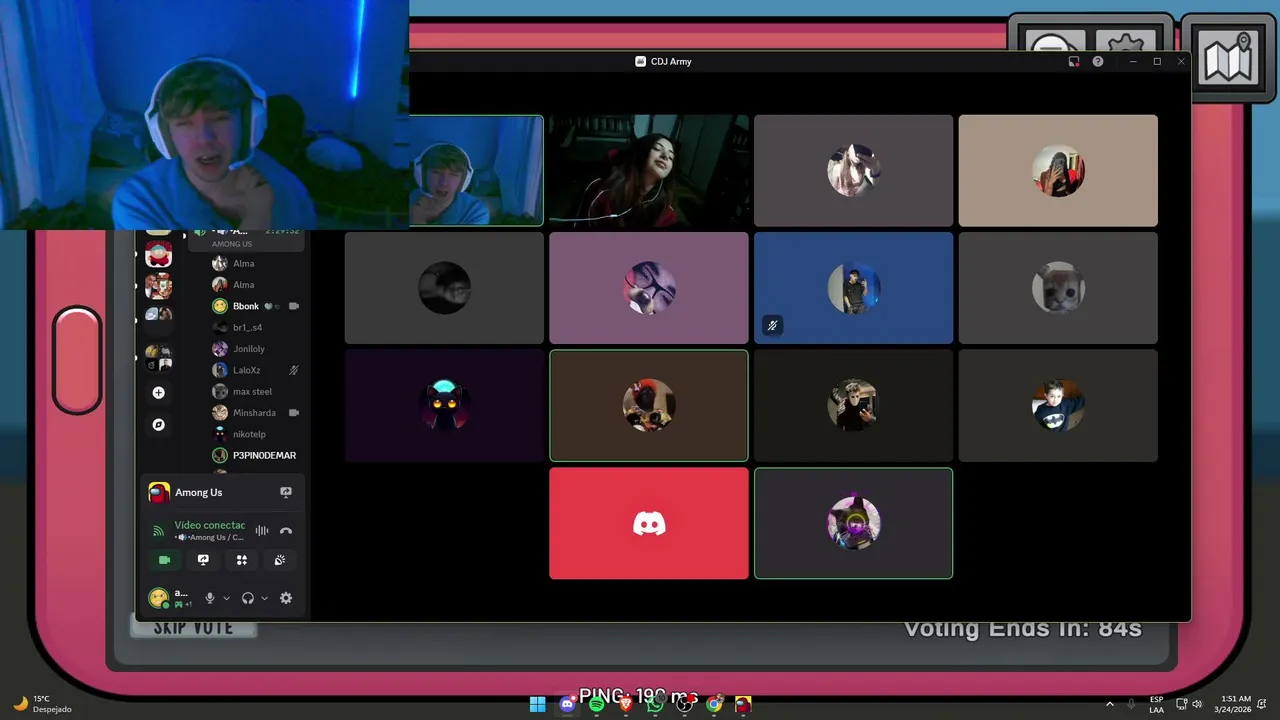
Task: Select Joniloly in voice member list
Action: (x=255, y=349)
